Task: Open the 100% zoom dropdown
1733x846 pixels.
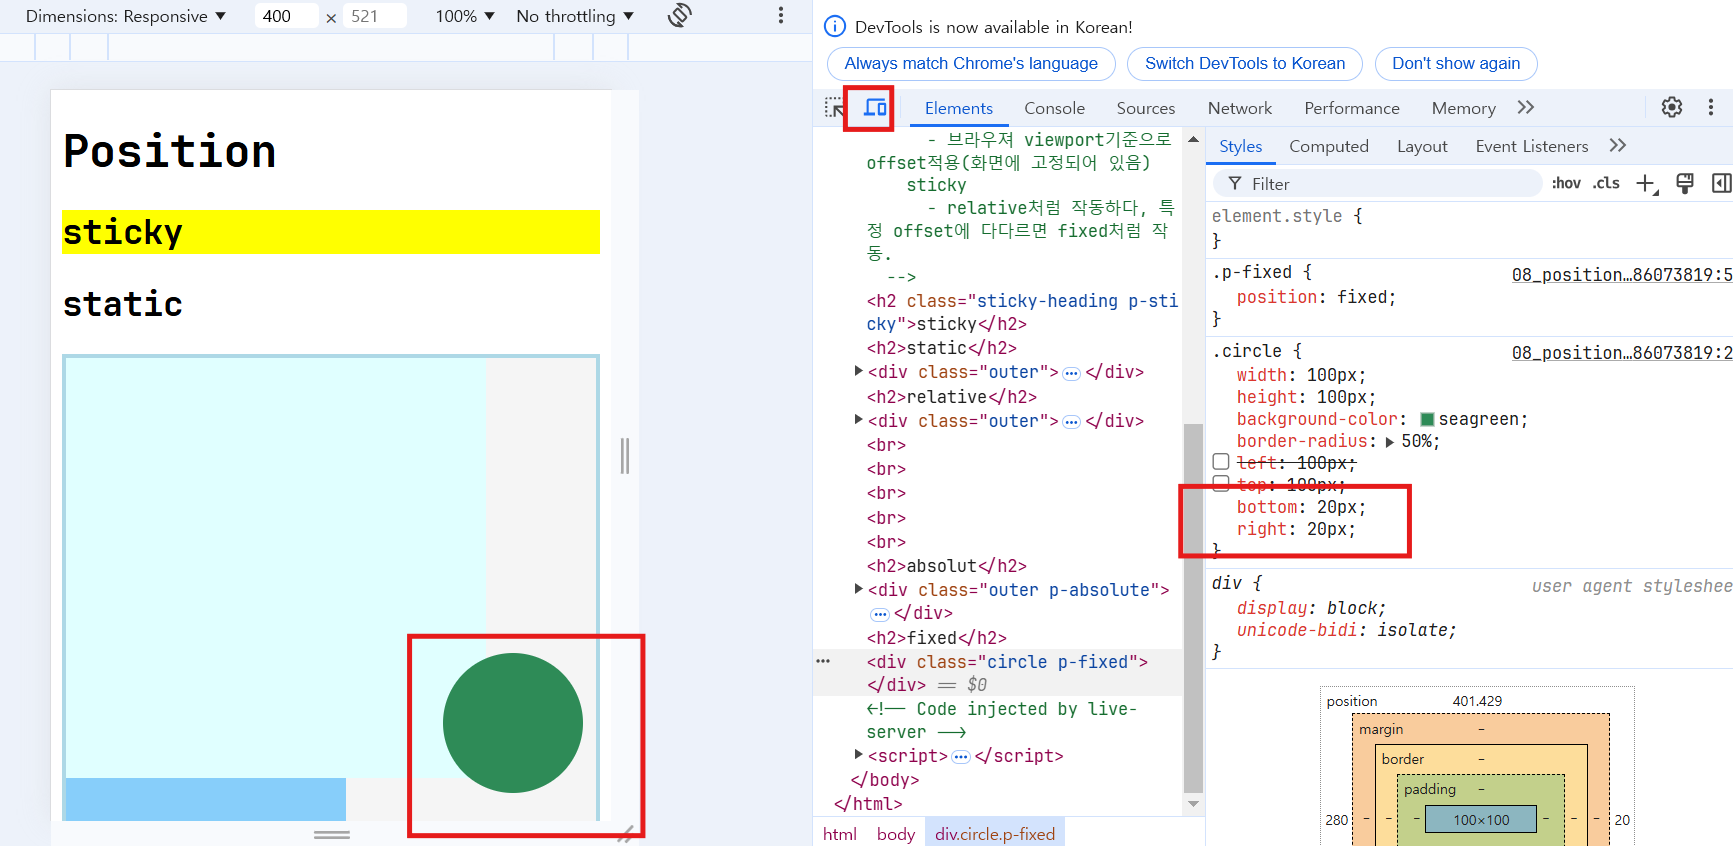Action: click(x=465, y=16)
